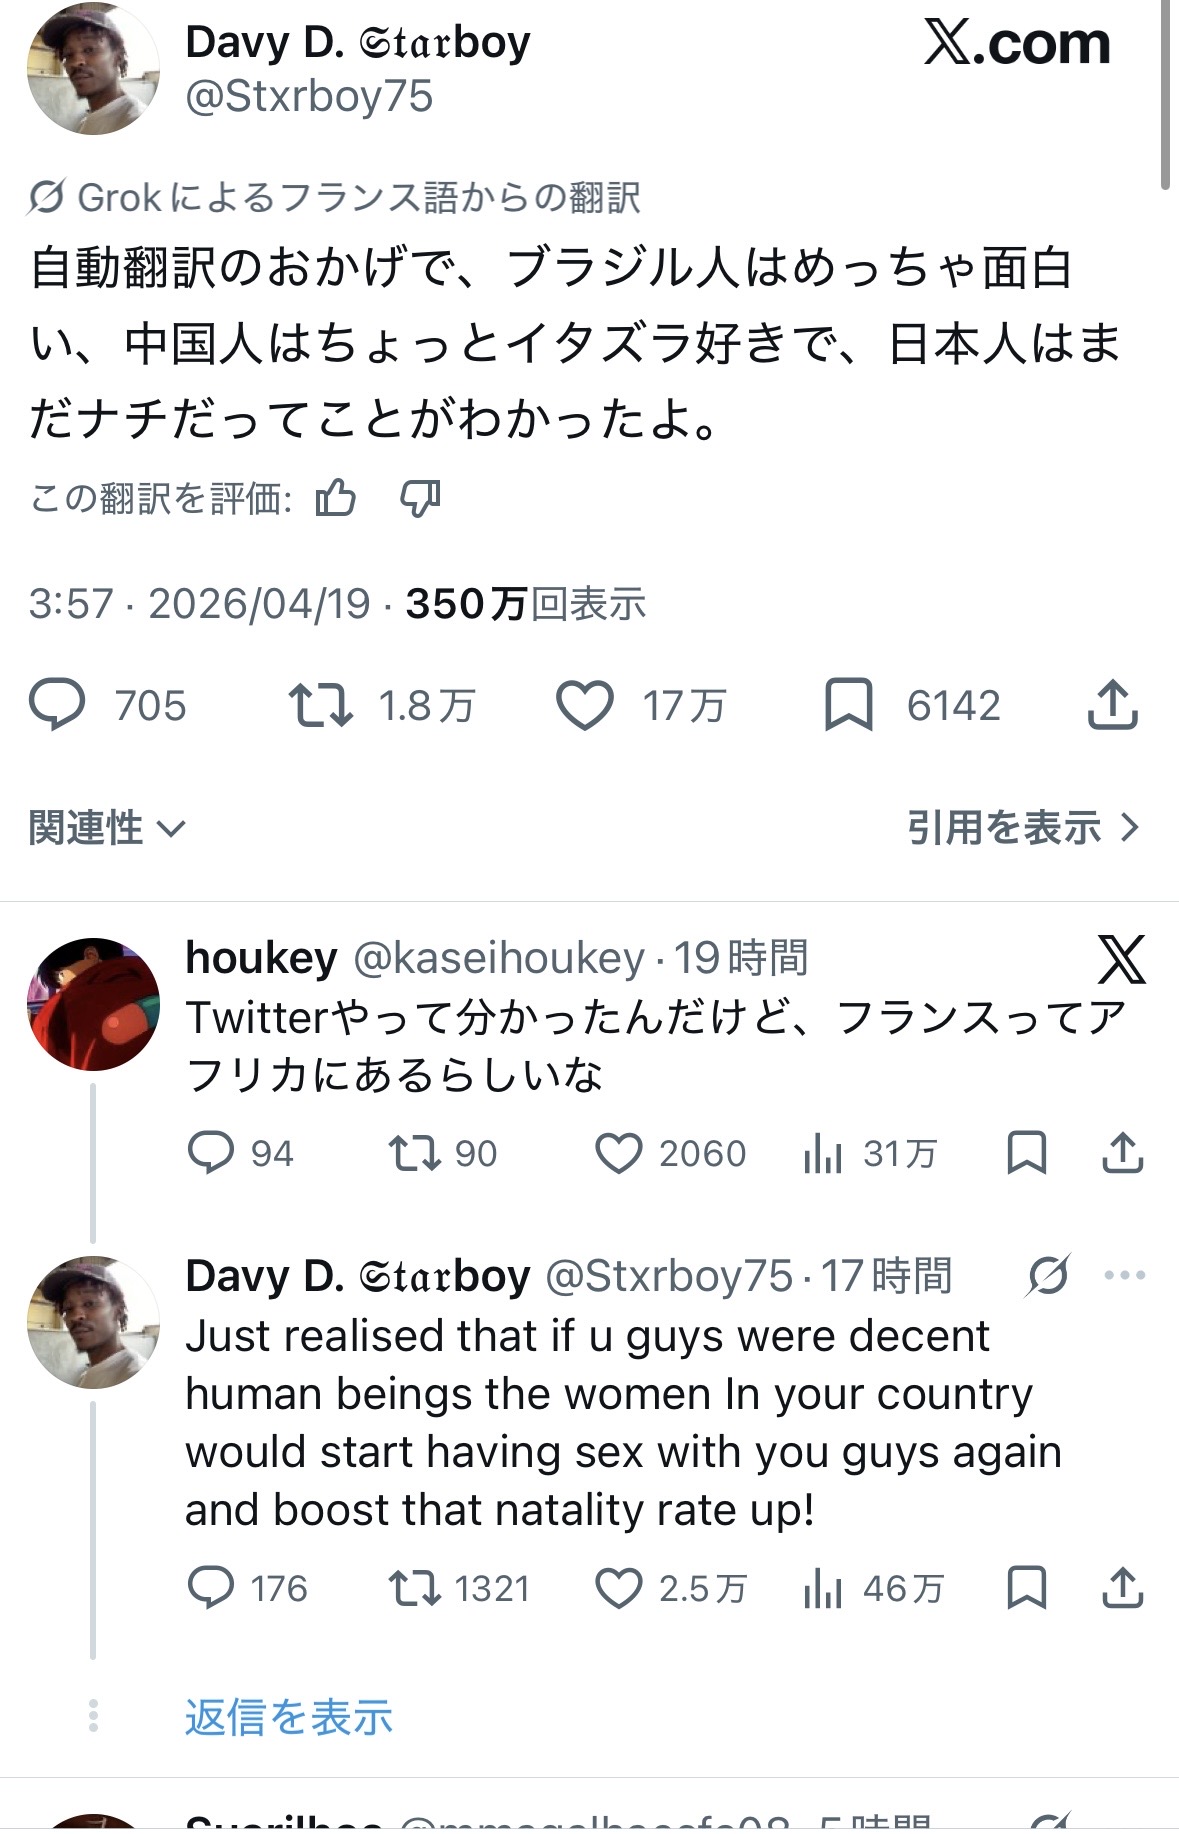Like houkey's reply with 2060 likes
This screenshot has height=1834, width=1179.
618,1153
